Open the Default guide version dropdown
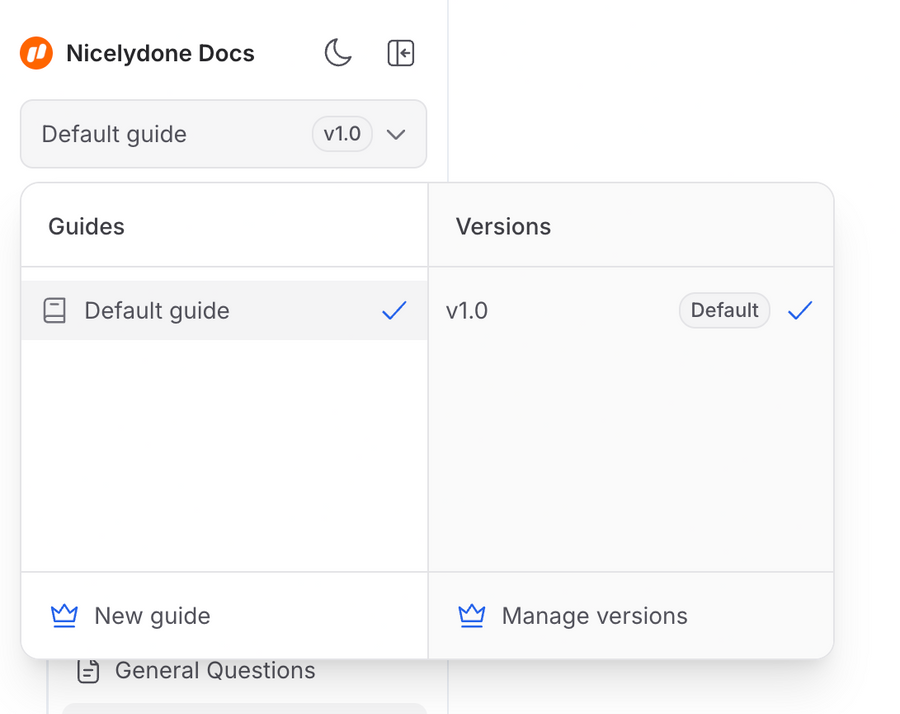 (223, 134)
